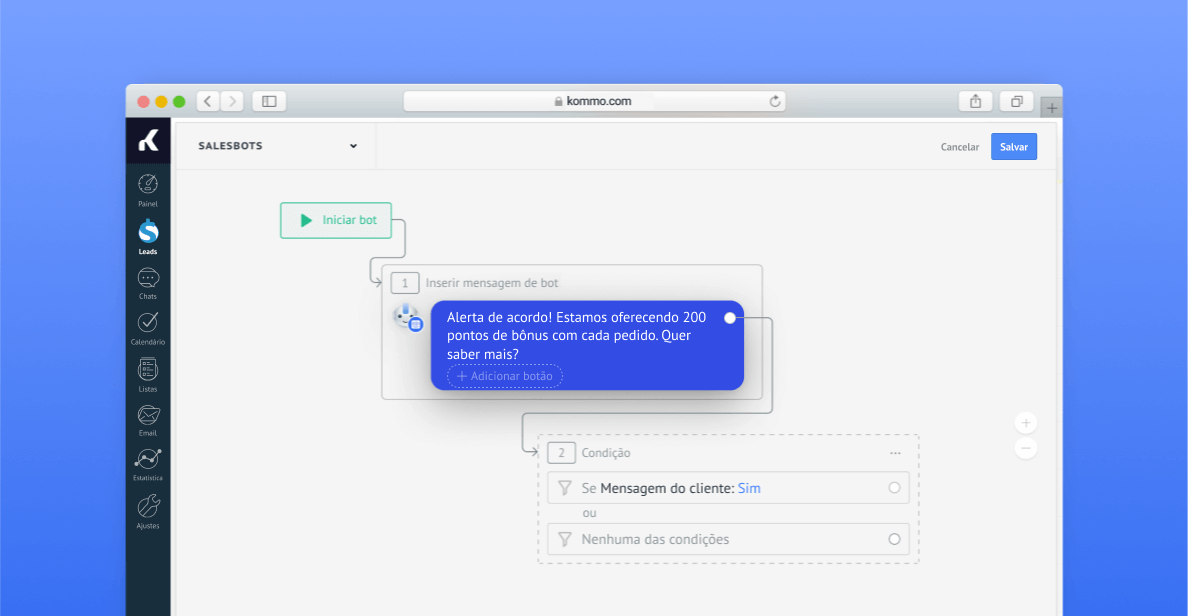Open the Condição block three-dot menu
The width and height of the screenshot is (1188, 616).
(895, 453)
